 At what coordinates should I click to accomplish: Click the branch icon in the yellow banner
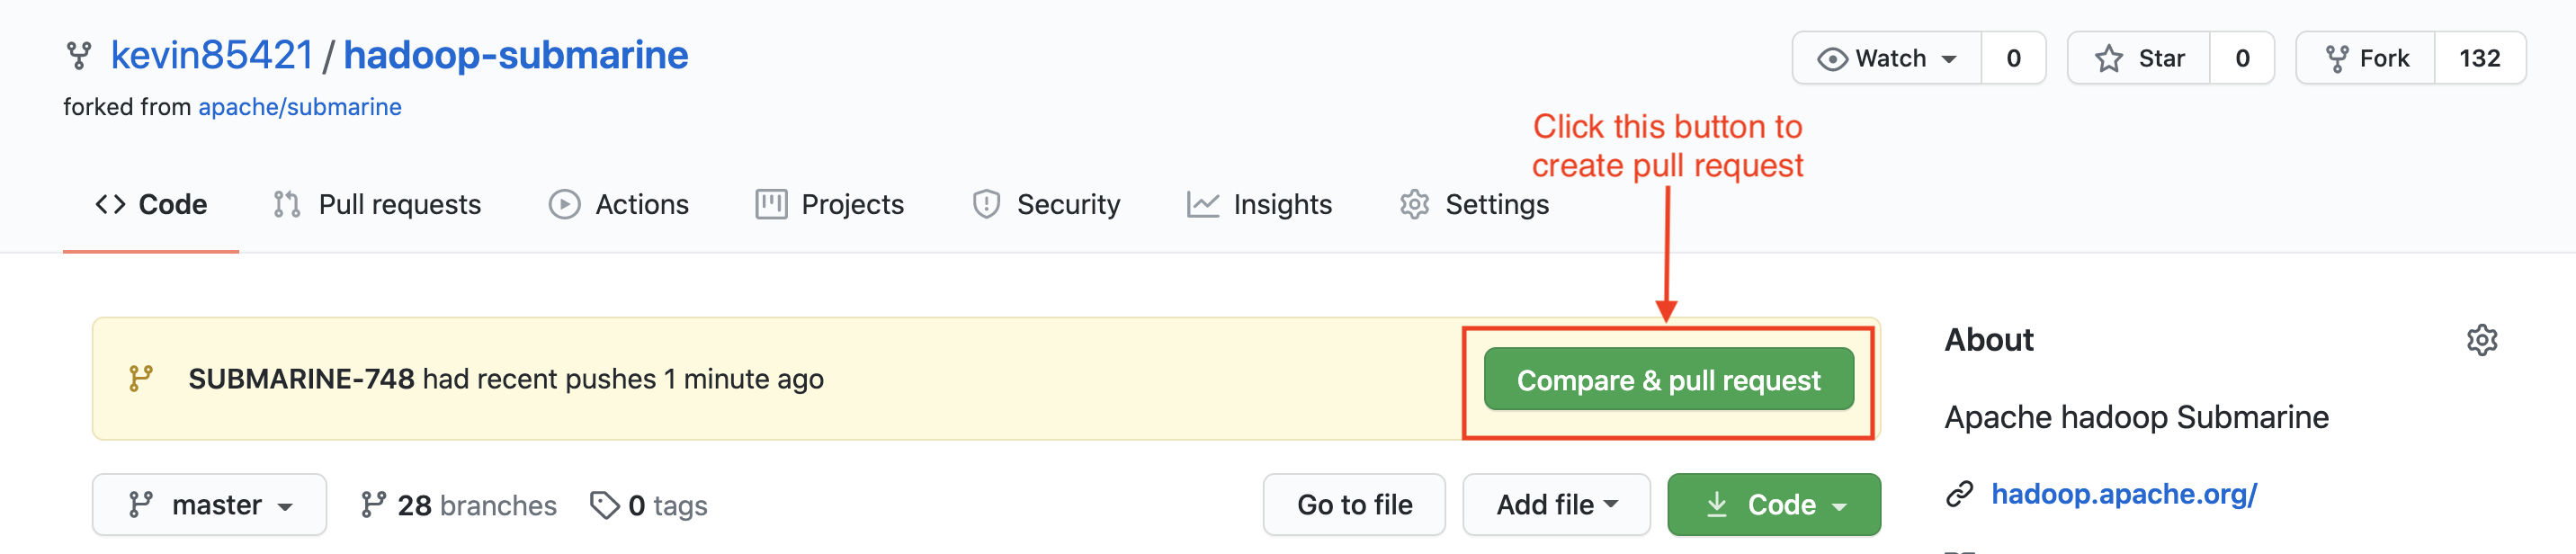141,379
